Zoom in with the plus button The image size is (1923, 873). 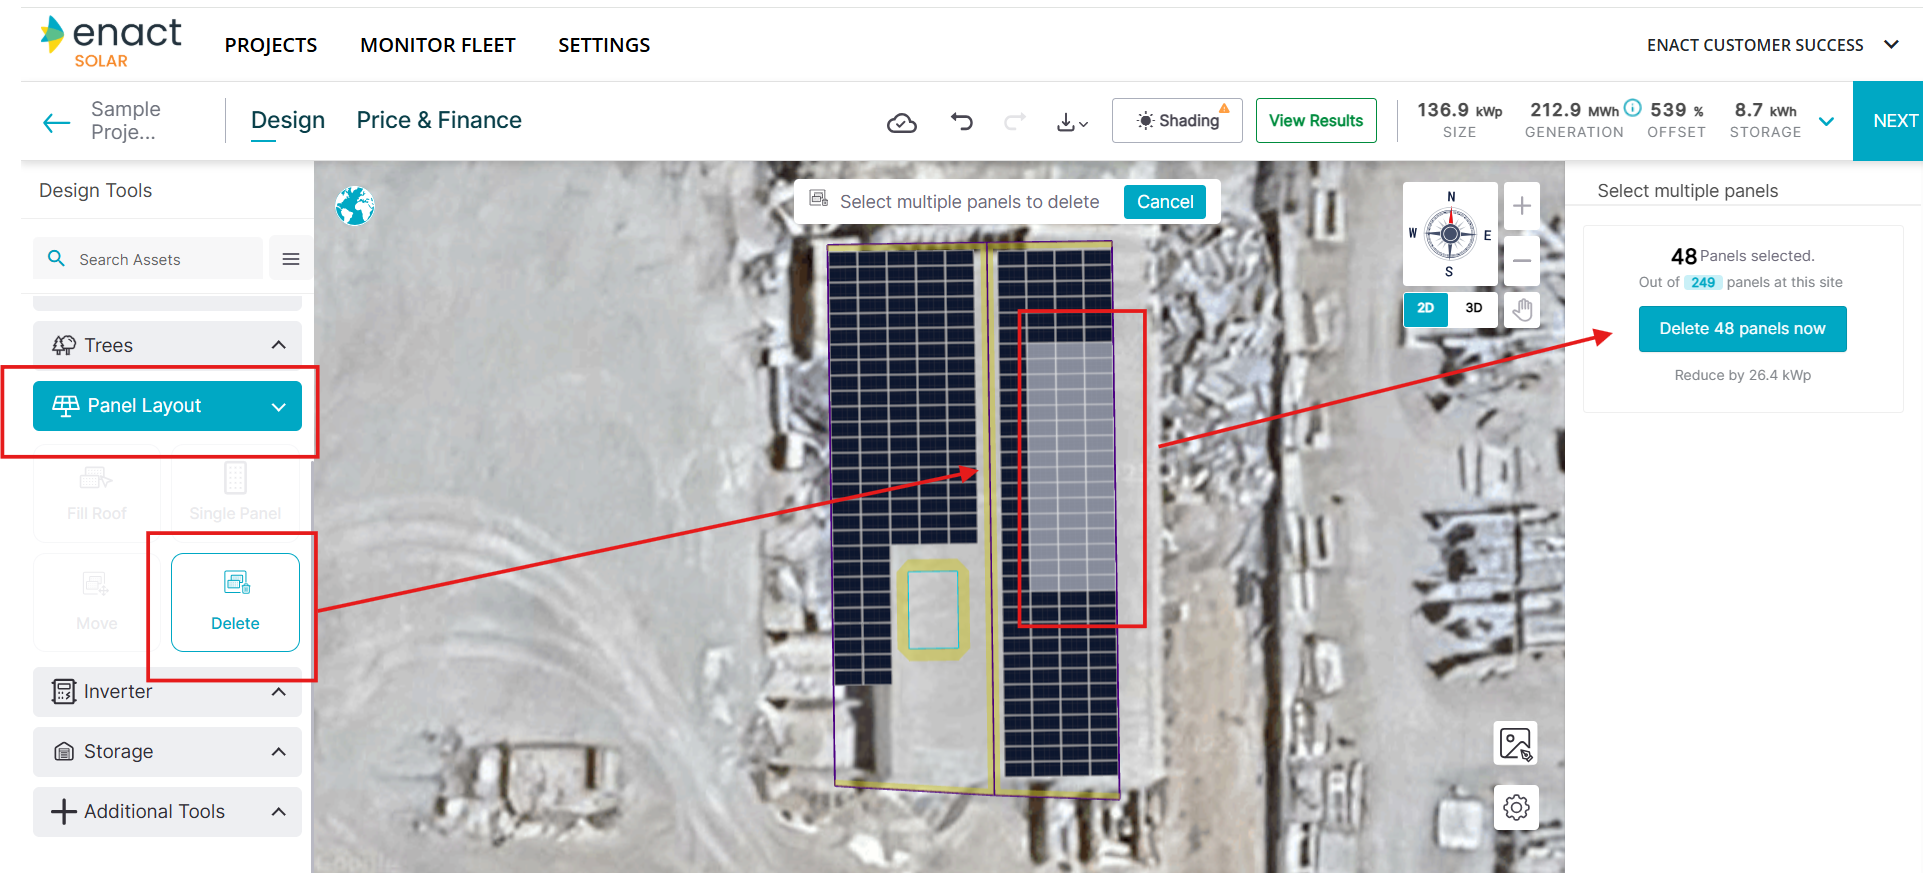click(x=1521, y=206)
